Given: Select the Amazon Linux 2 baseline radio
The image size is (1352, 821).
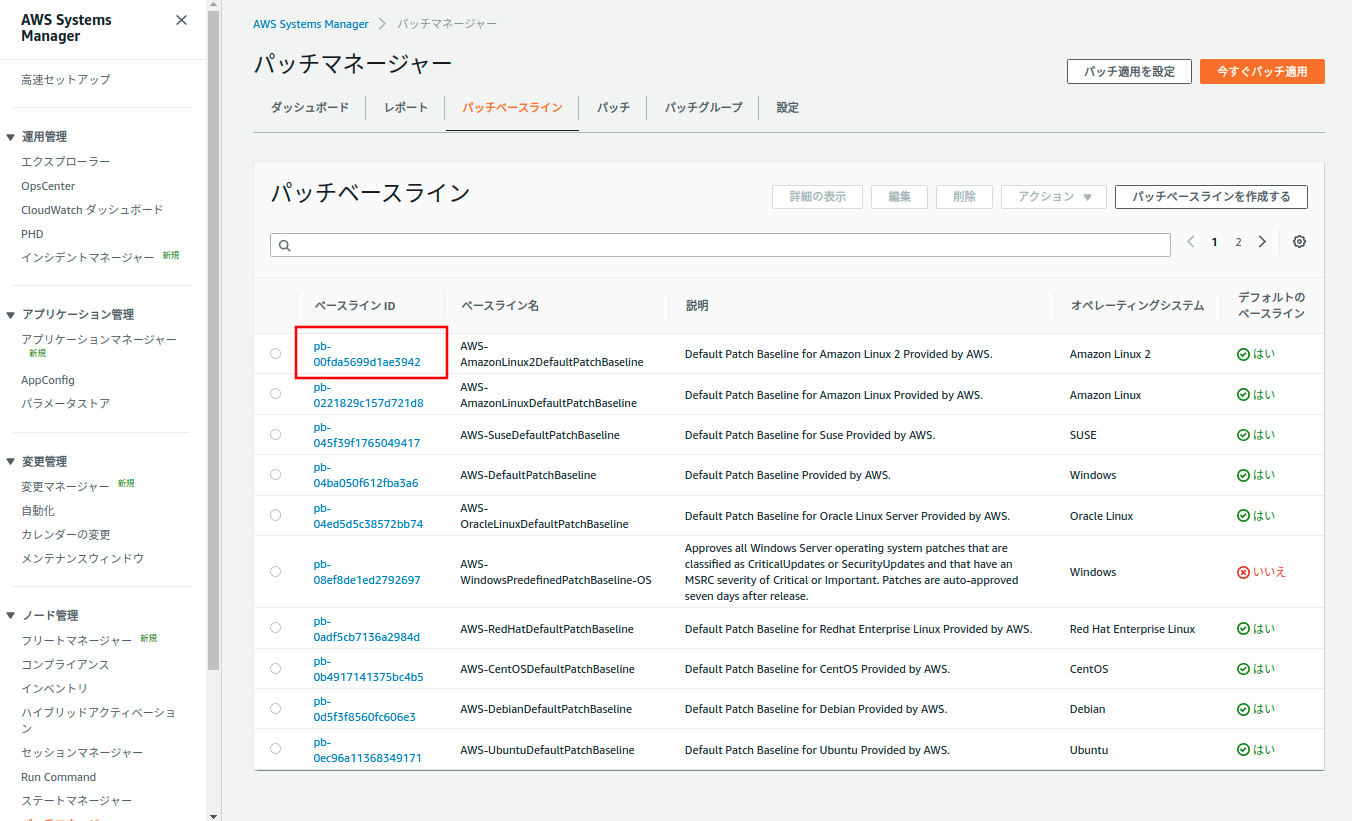Looking at the screenshot, I should pyautogui.click(x=275, y=354).
